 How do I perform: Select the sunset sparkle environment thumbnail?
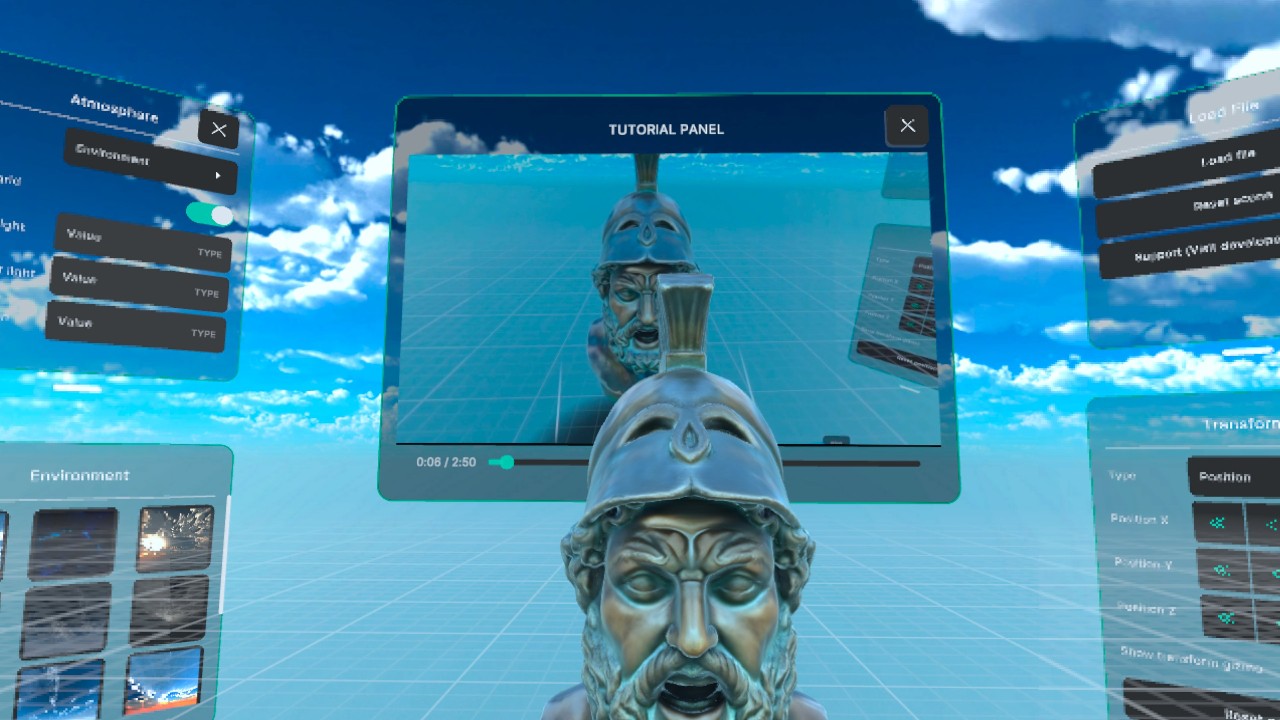[175, 537]
